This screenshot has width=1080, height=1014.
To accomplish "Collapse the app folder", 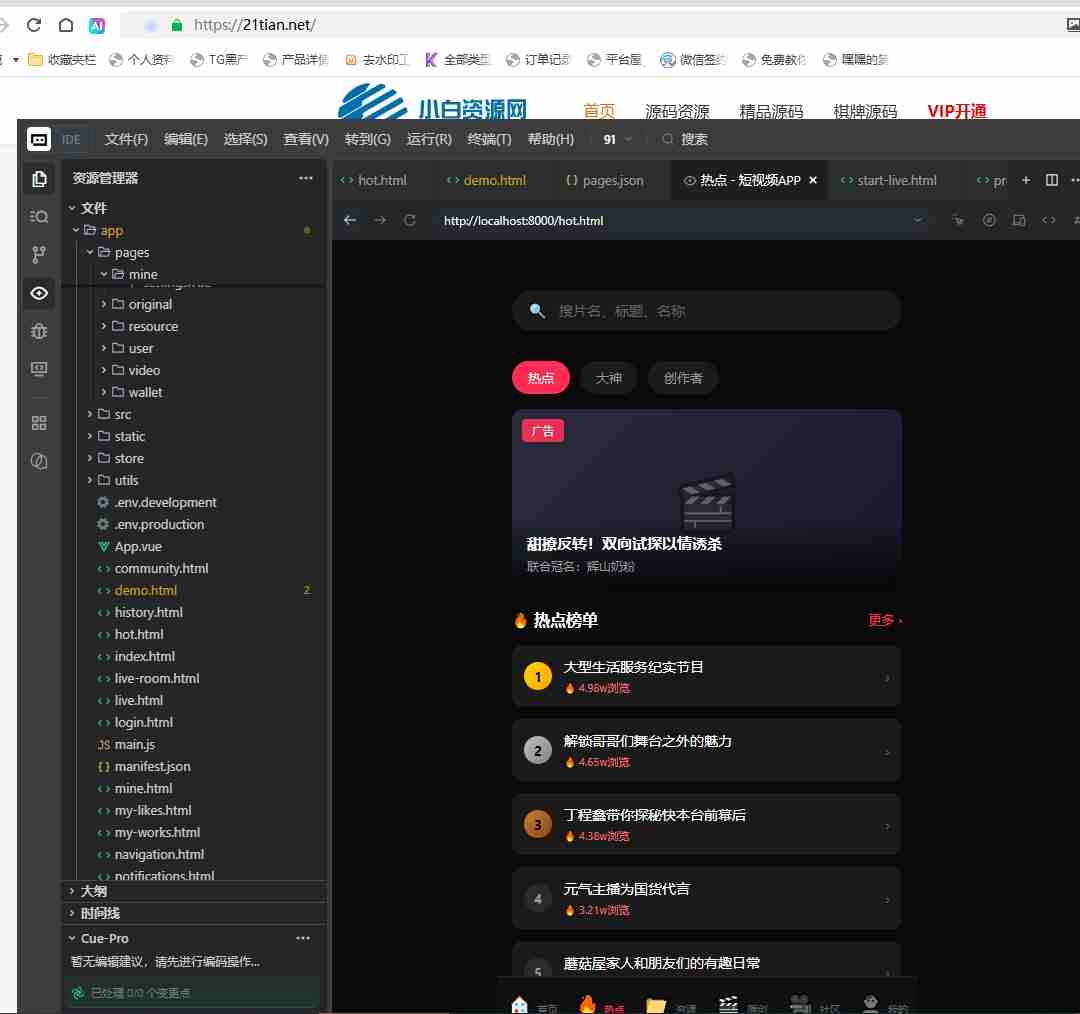I will tap(76, 230).
